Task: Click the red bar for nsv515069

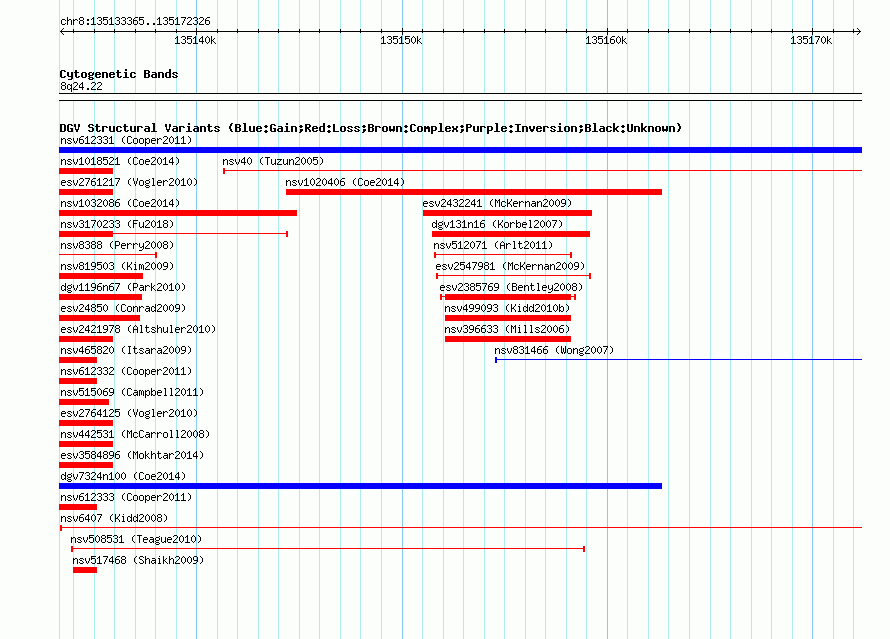Action: pyautogui.click(x=84, y=402)
